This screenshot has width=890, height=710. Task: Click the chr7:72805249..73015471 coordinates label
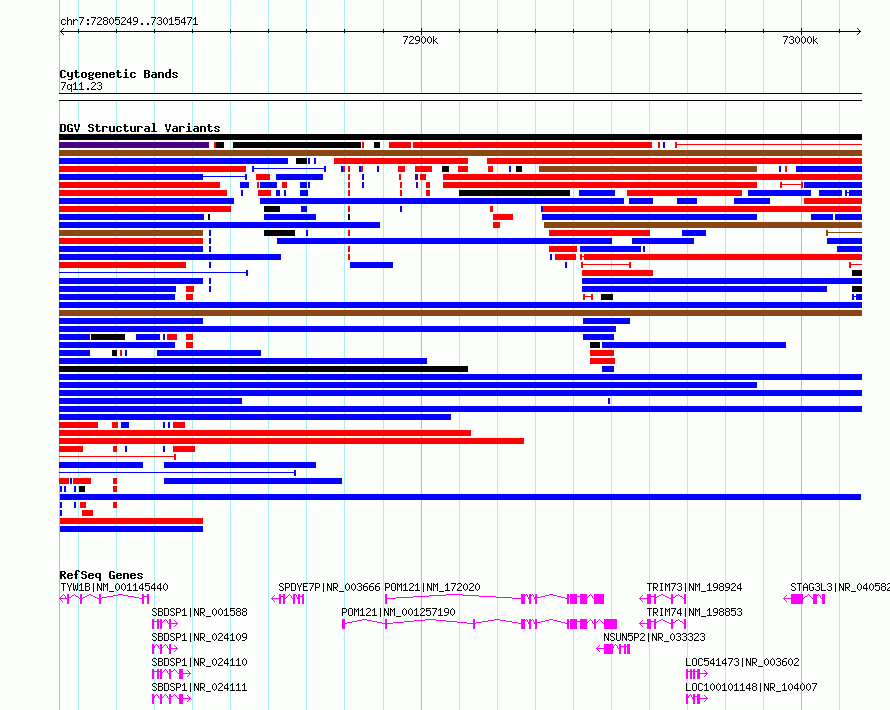click(x=129, y=21)
